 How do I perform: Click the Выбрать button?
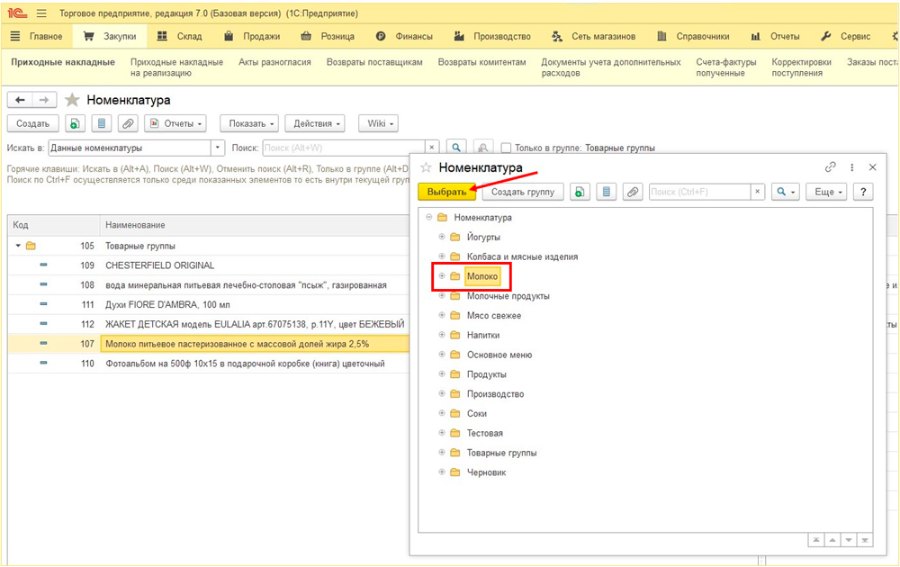tap(447, 192)
